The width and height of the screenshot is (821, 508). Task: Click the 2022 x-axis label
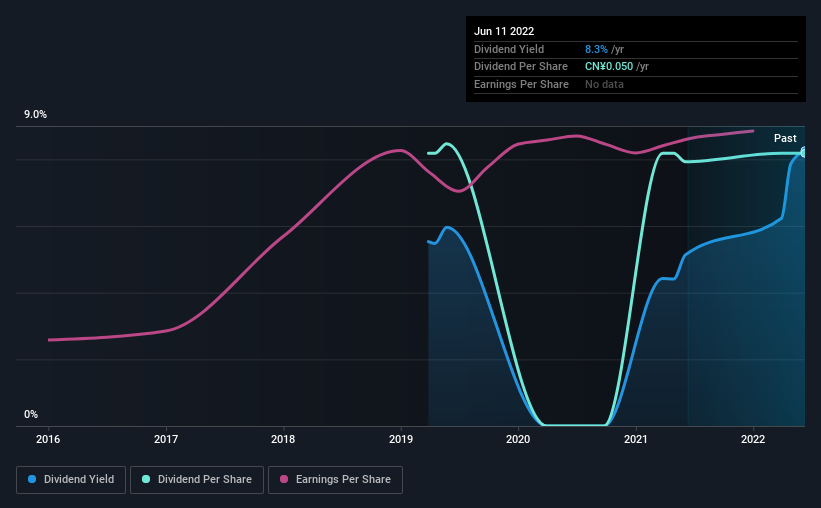[x=753, y=439]
